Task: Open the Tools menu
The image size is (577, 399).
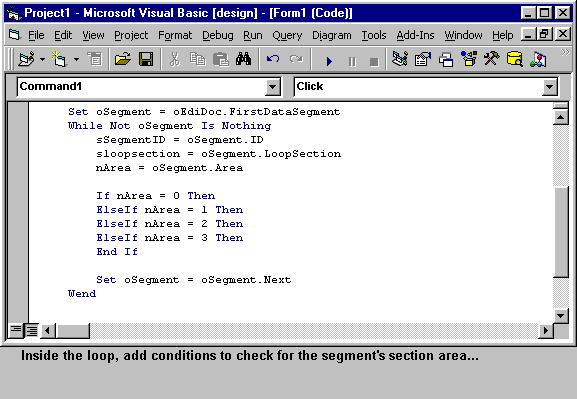Action: [x=374, y=35]
